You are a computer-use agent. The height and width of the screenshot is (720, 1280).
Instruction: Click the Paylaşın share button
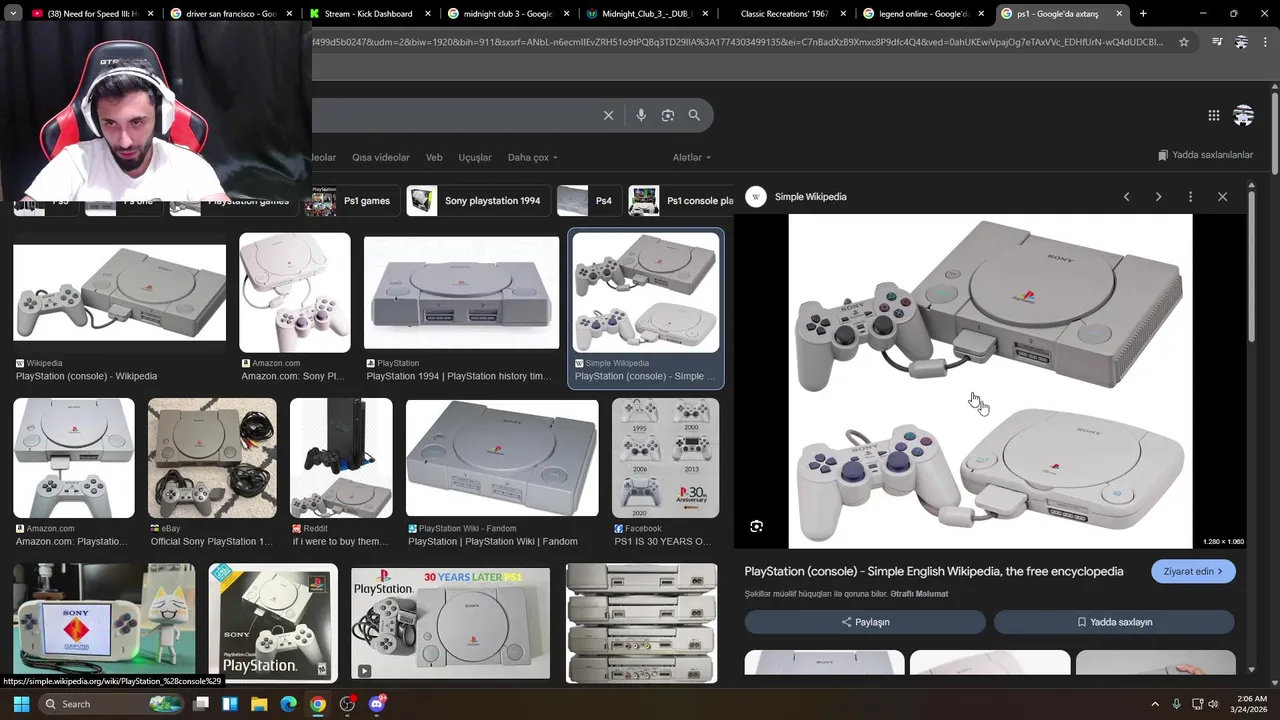tap(865, 622)
